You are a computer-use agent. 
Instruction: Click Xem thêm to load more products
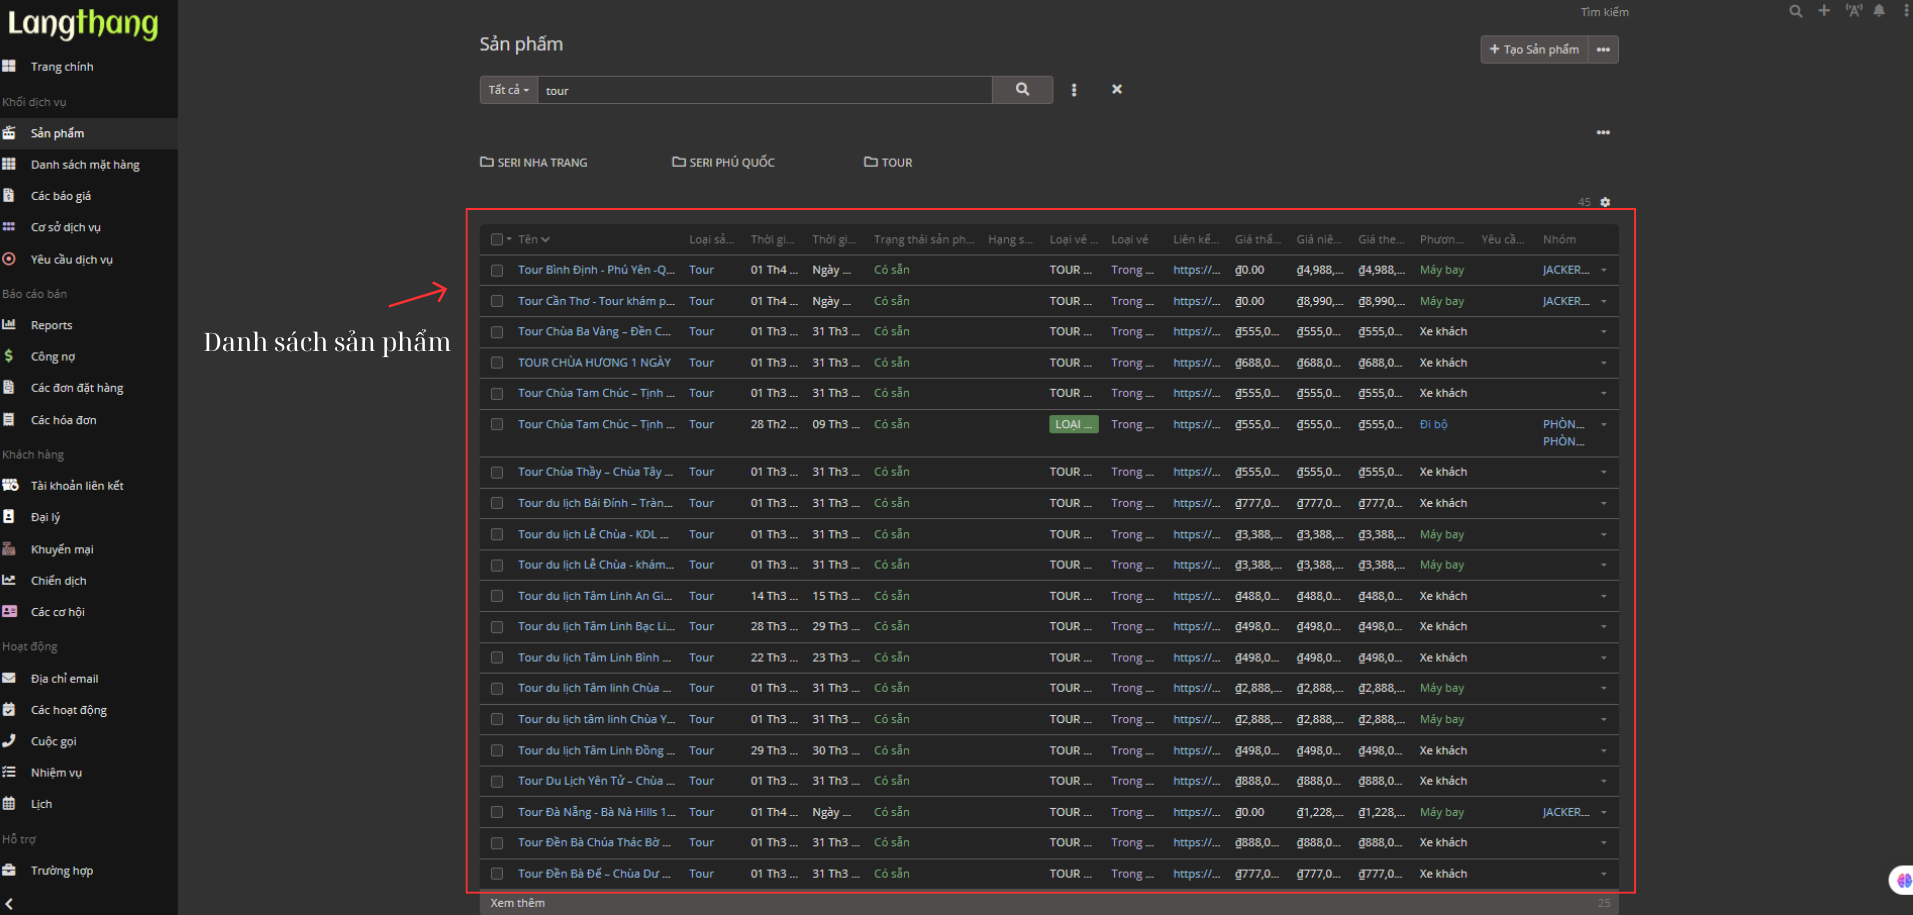(x=518, y=903)
